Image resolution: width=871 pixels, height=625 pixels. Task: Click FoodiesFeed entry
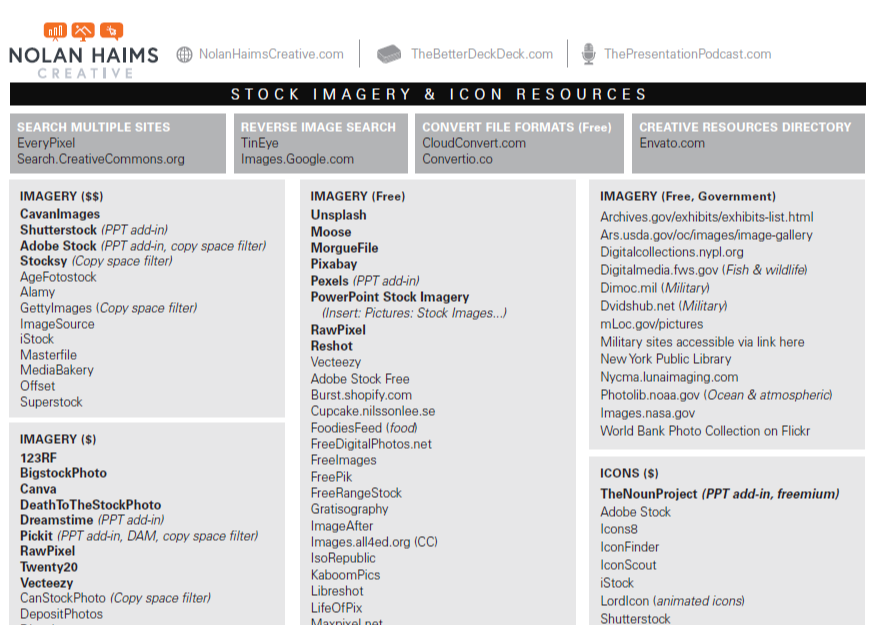click(x=346, y=428)
